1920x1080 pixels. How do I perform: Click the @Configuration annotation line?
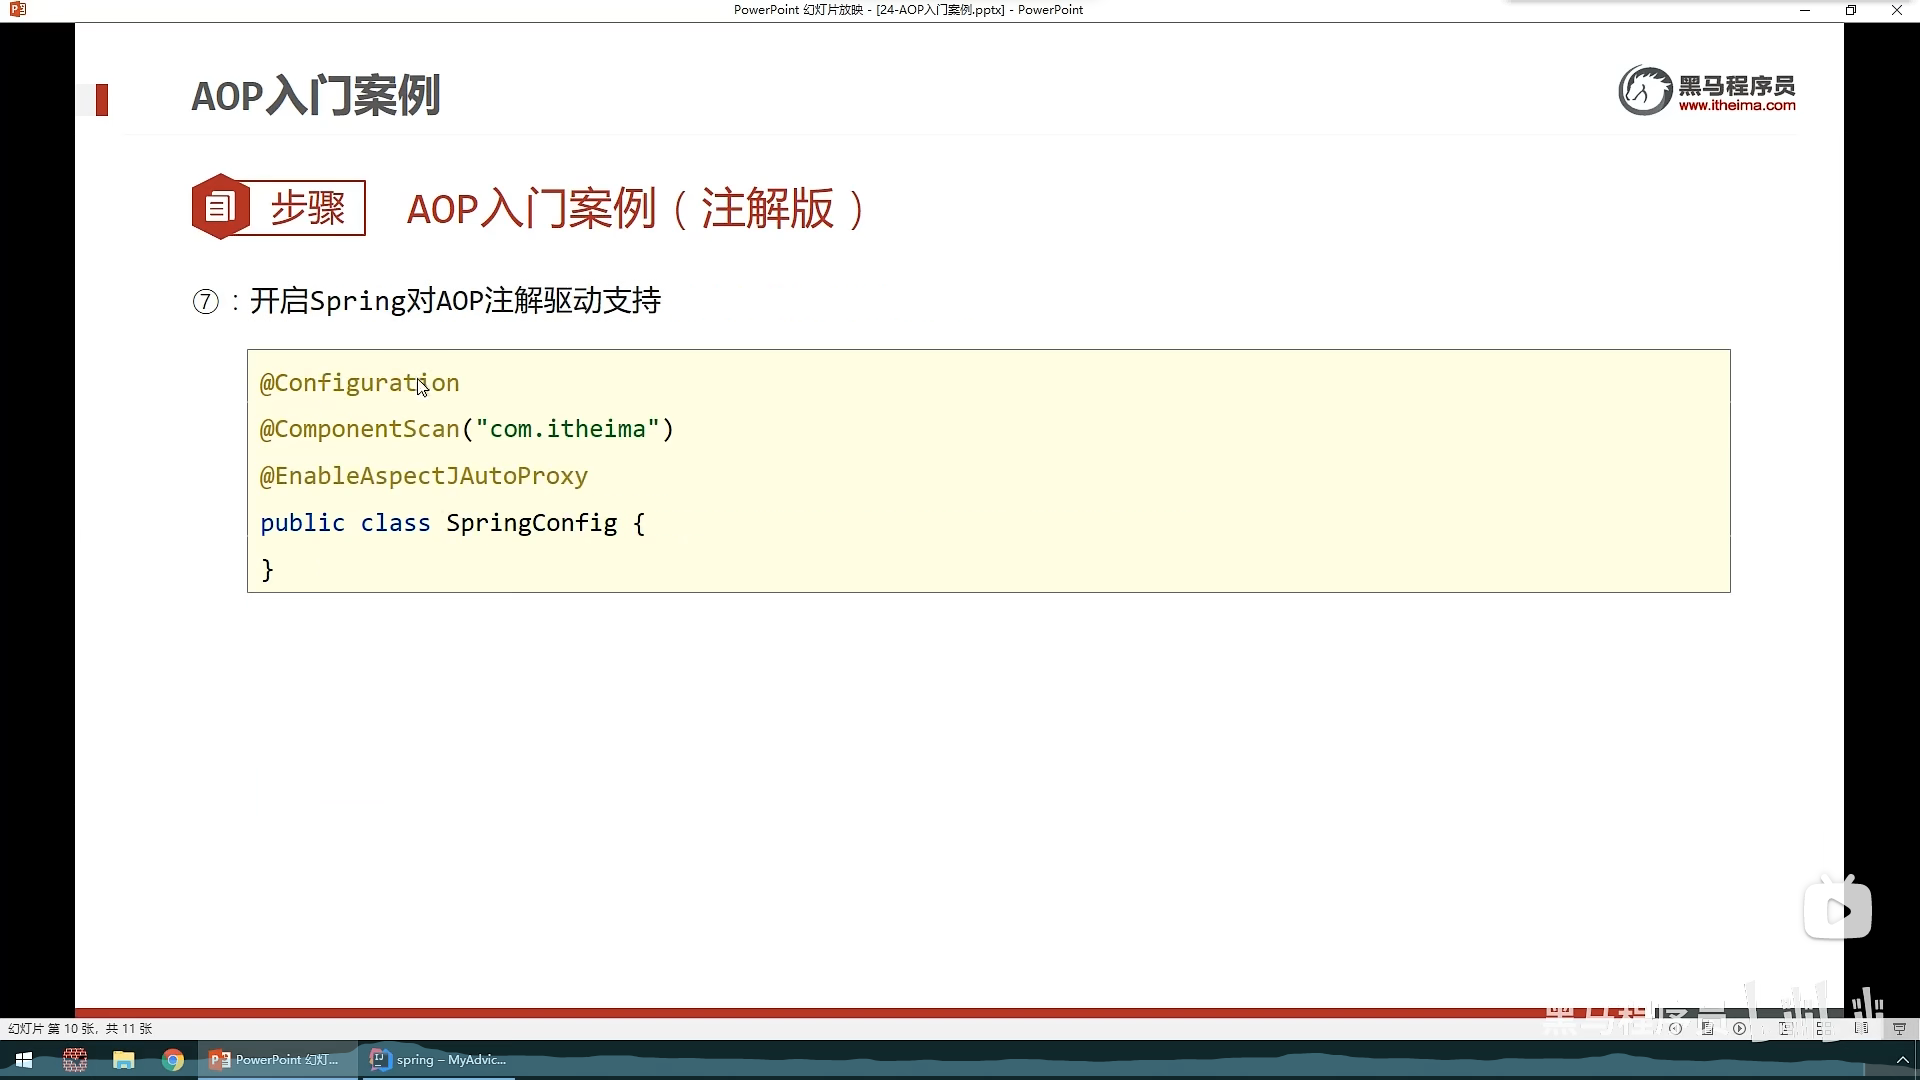(x=360, y=383)
